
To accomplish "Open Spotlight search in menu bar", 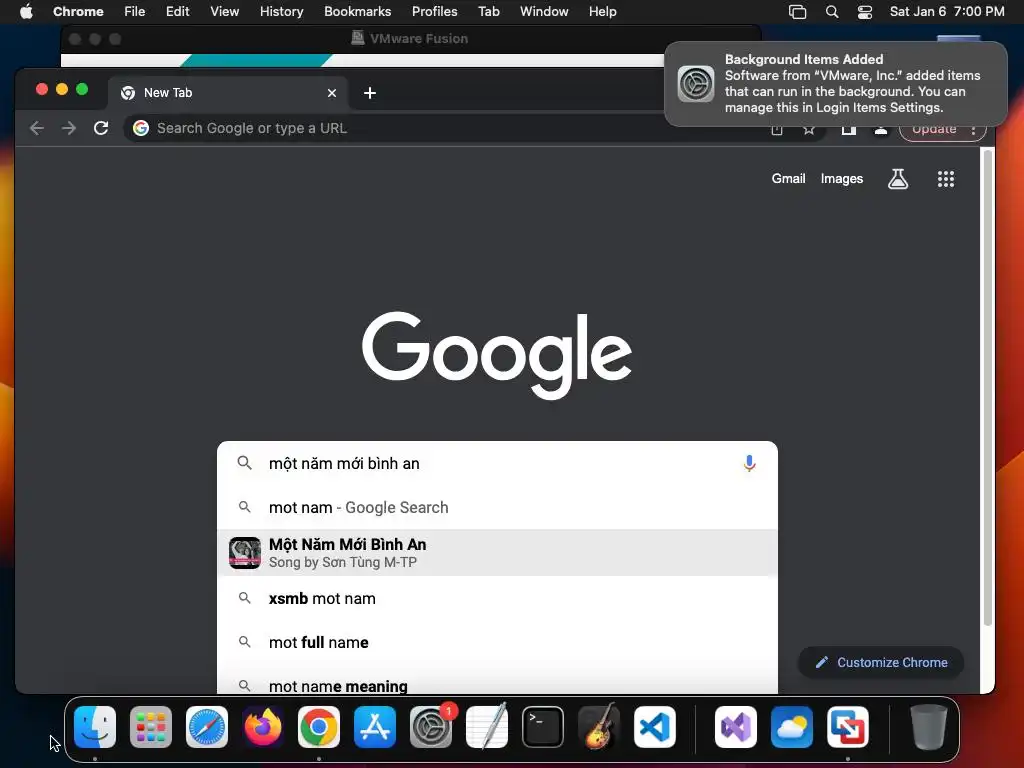I will pos(831,12).
